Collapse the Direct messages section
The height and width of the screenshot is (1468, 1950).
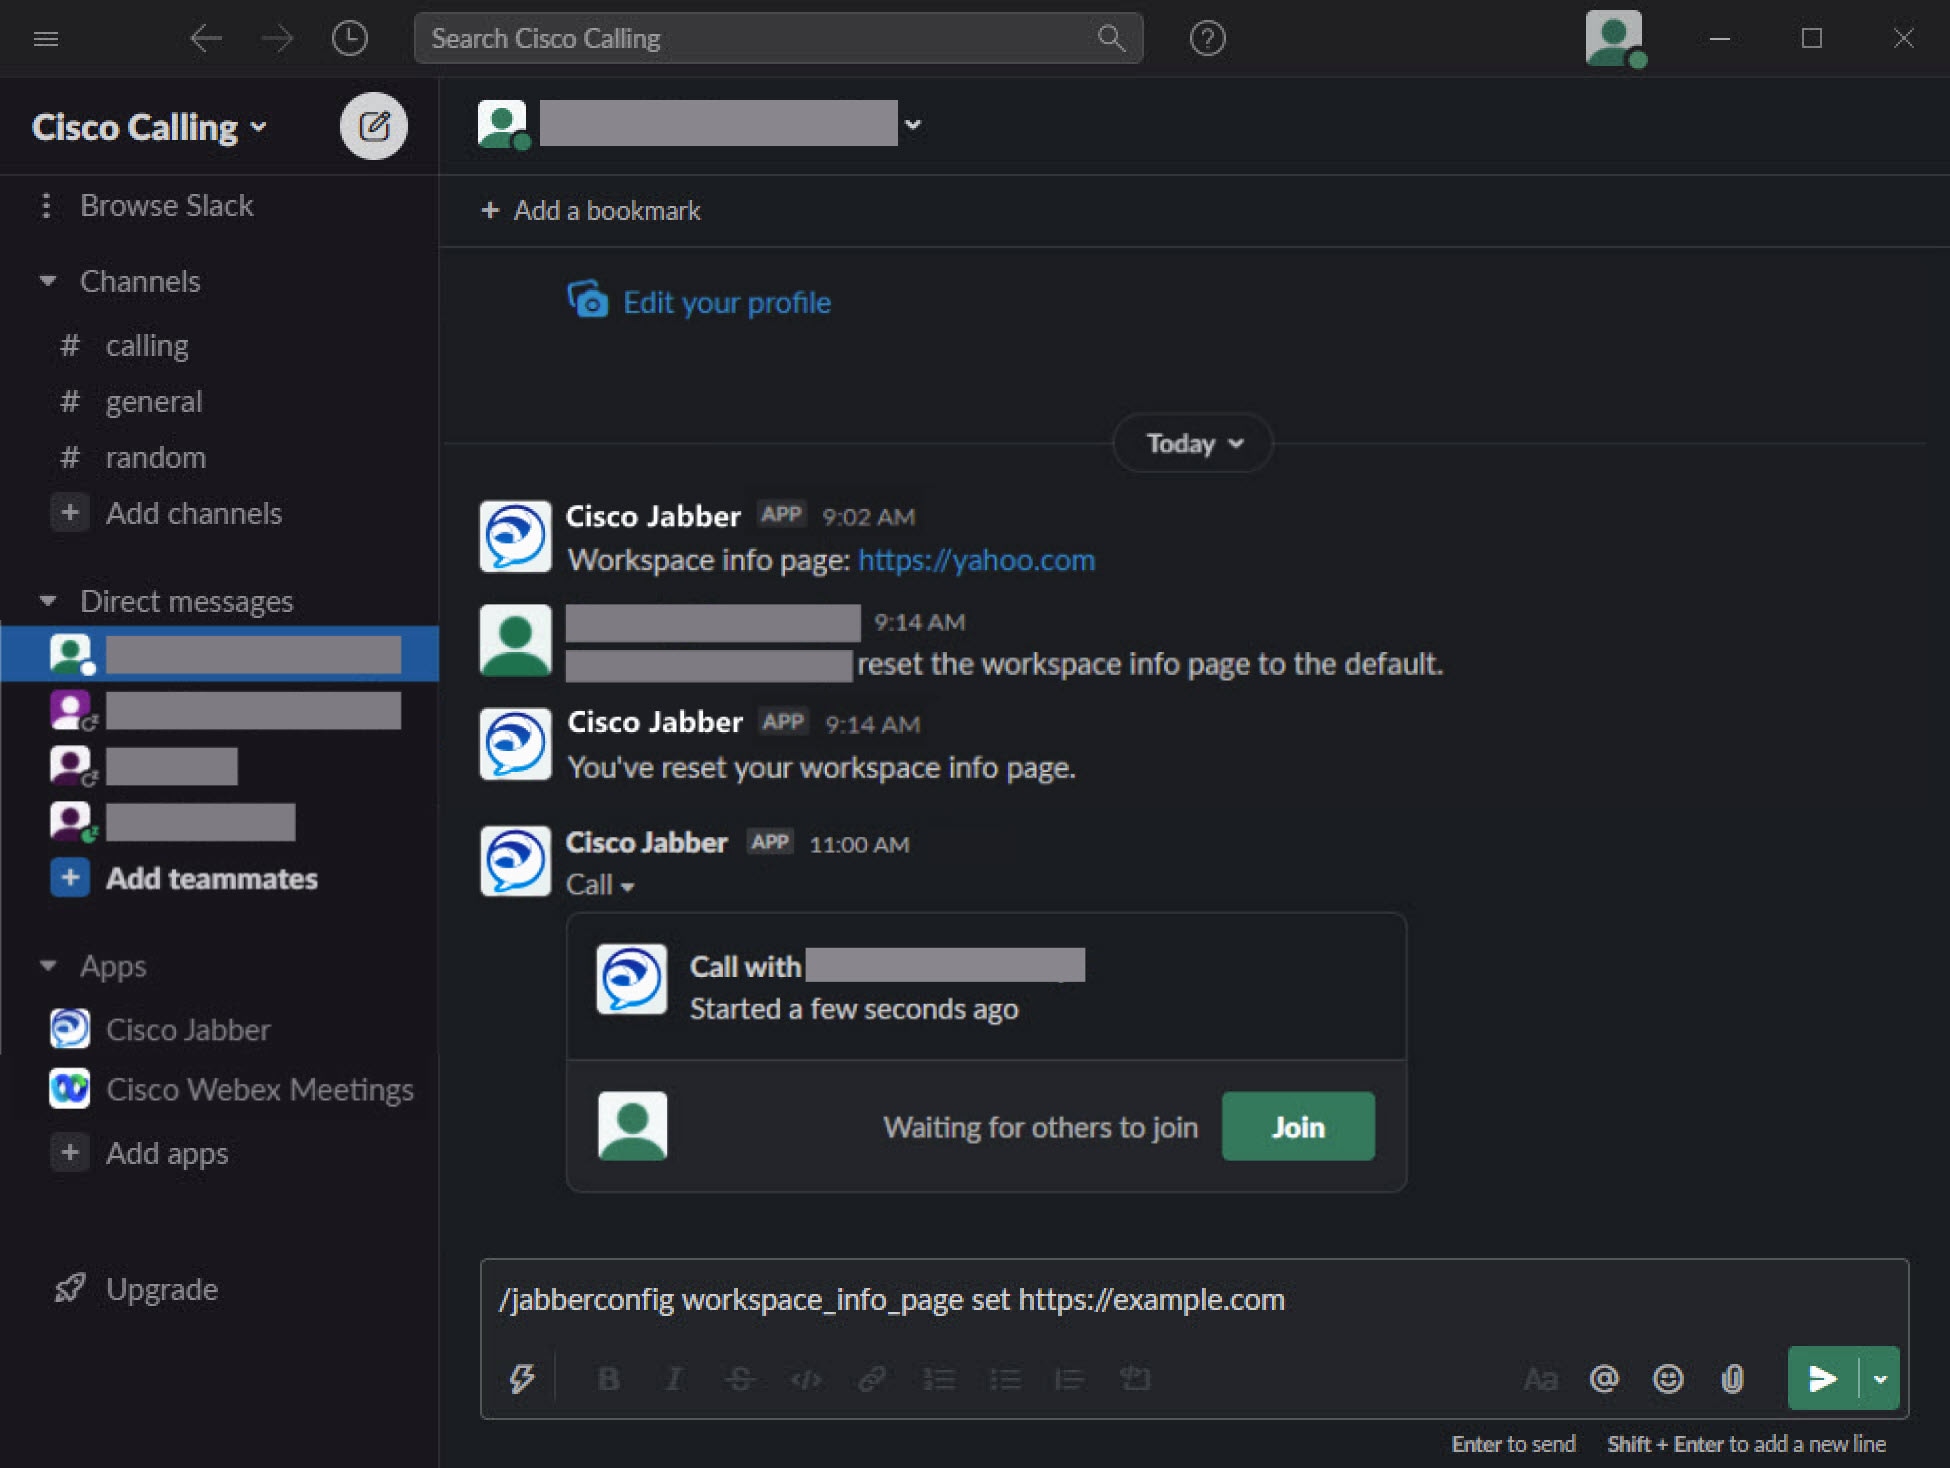tap(47, 601)
